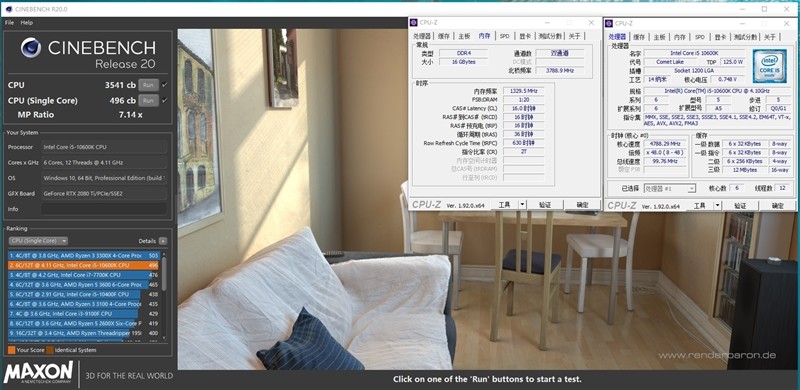Screen dimensions: 800x390
Task: Click the CPU-Z title bar icon of processor window
Action: tap(610, 23)
